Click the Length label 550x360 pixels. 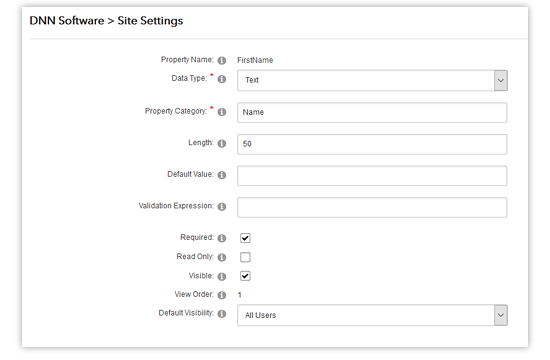click(201, 143)
